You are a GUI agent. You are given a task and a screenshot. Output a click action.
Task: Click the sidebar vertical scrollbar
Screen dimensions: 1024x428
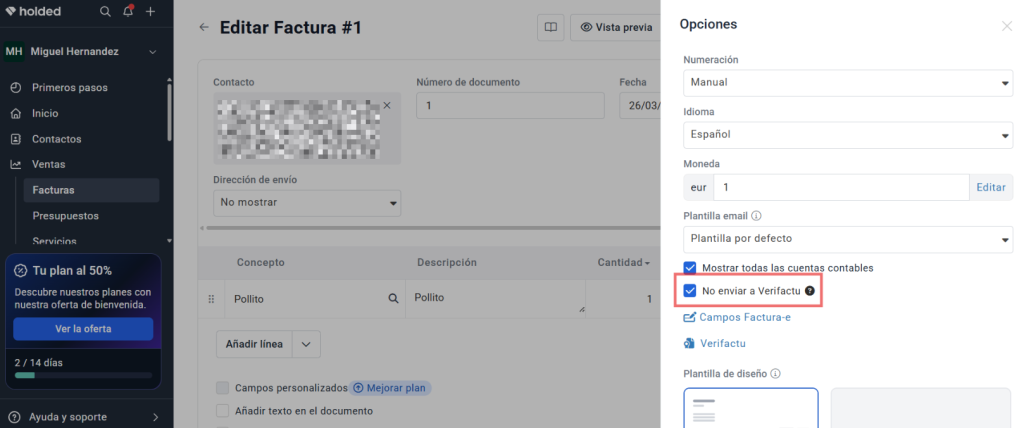point(170,111)
